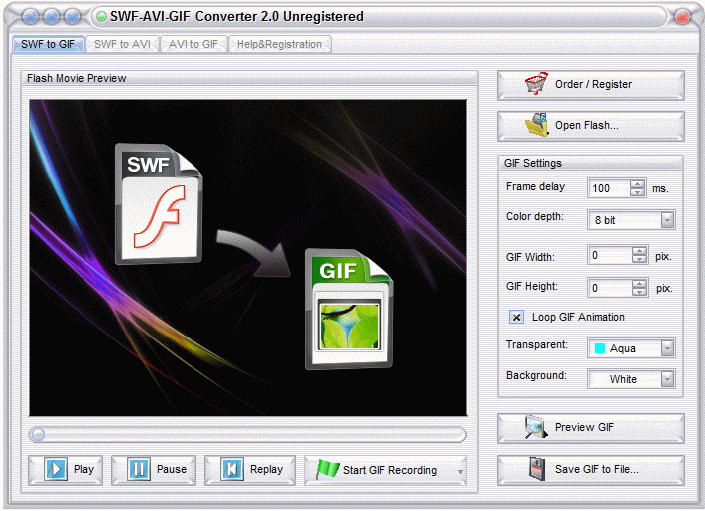
Task: Click the SWF file graphic in preview
Action: click(x=158, y=204)
